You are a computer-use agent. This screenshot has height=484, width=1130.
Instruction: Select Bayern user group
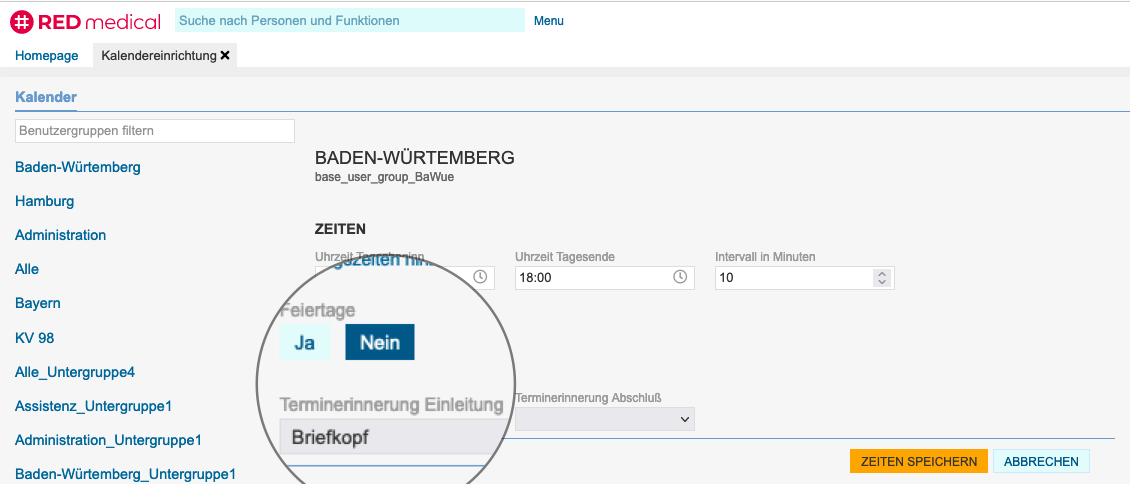click(x=38, y=303)
